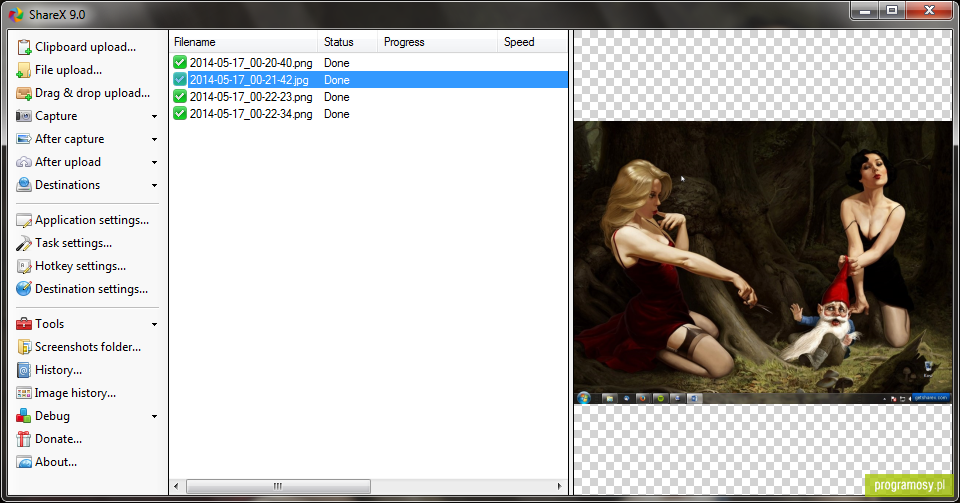The width and height of the screenshot is (960, 503).
Task: Click the Debug blocks icon
Action: tap(24, 416)
